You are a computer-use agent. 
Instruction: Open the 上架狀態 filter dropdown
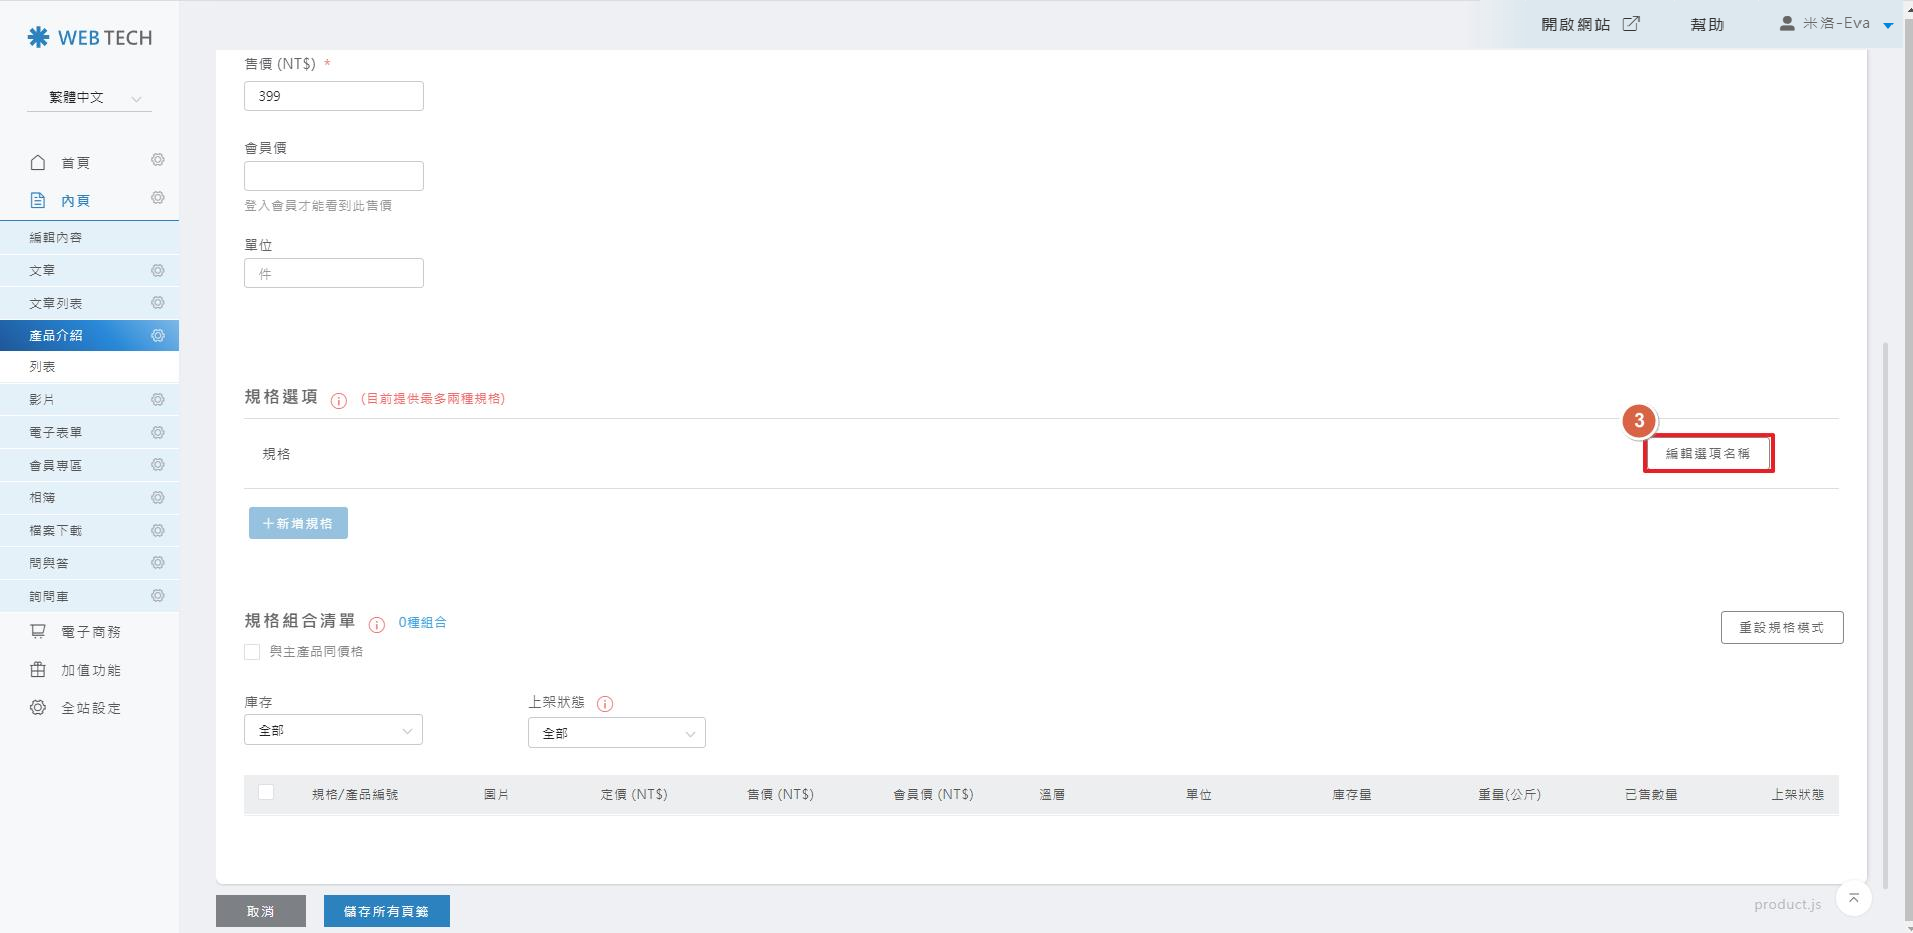point(616,733)
